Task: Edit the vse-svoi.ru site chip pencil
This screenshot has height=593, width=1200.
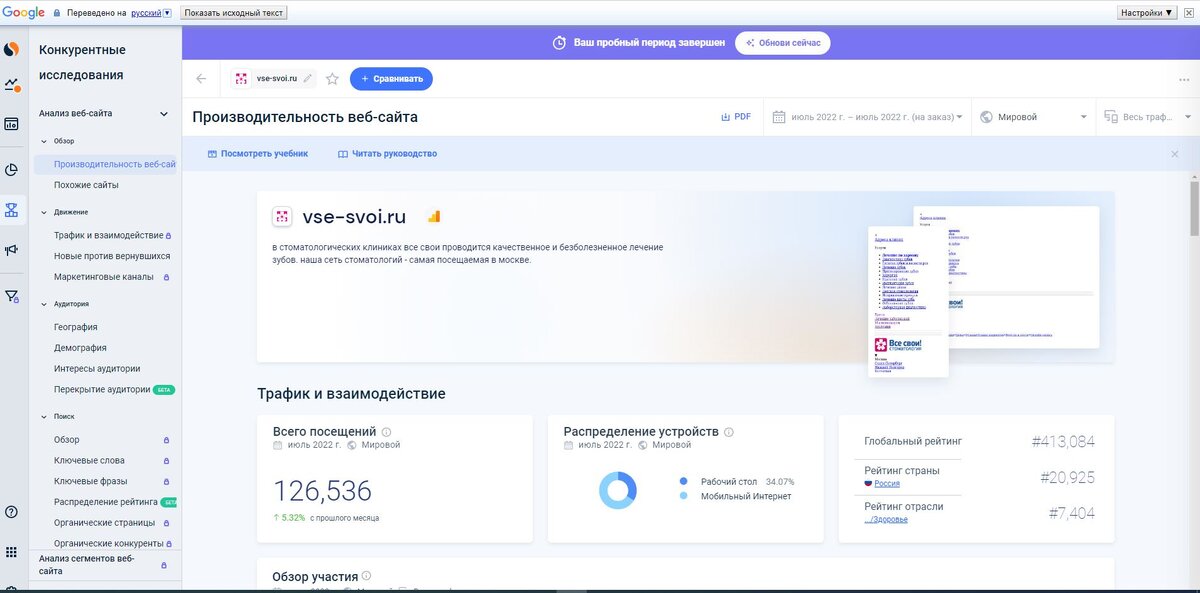Action: pyautogui.click(x=308, y=78)
